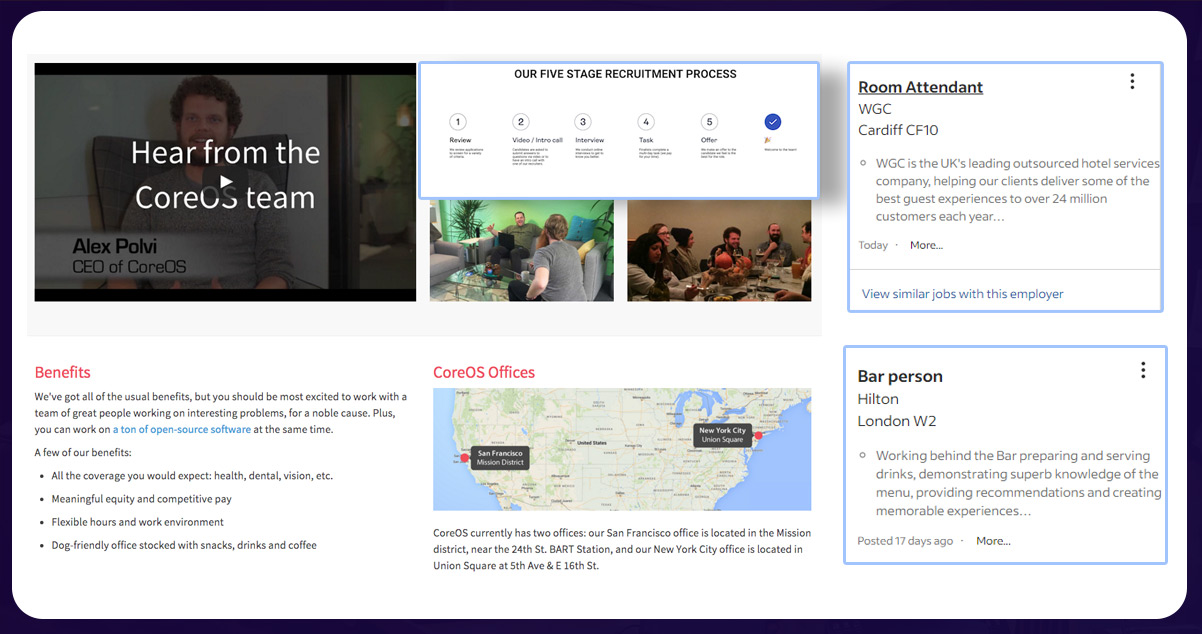The image size is (1202, 634).
Task: Click New York City Union Square label
Action: click(x=722, y=435)
